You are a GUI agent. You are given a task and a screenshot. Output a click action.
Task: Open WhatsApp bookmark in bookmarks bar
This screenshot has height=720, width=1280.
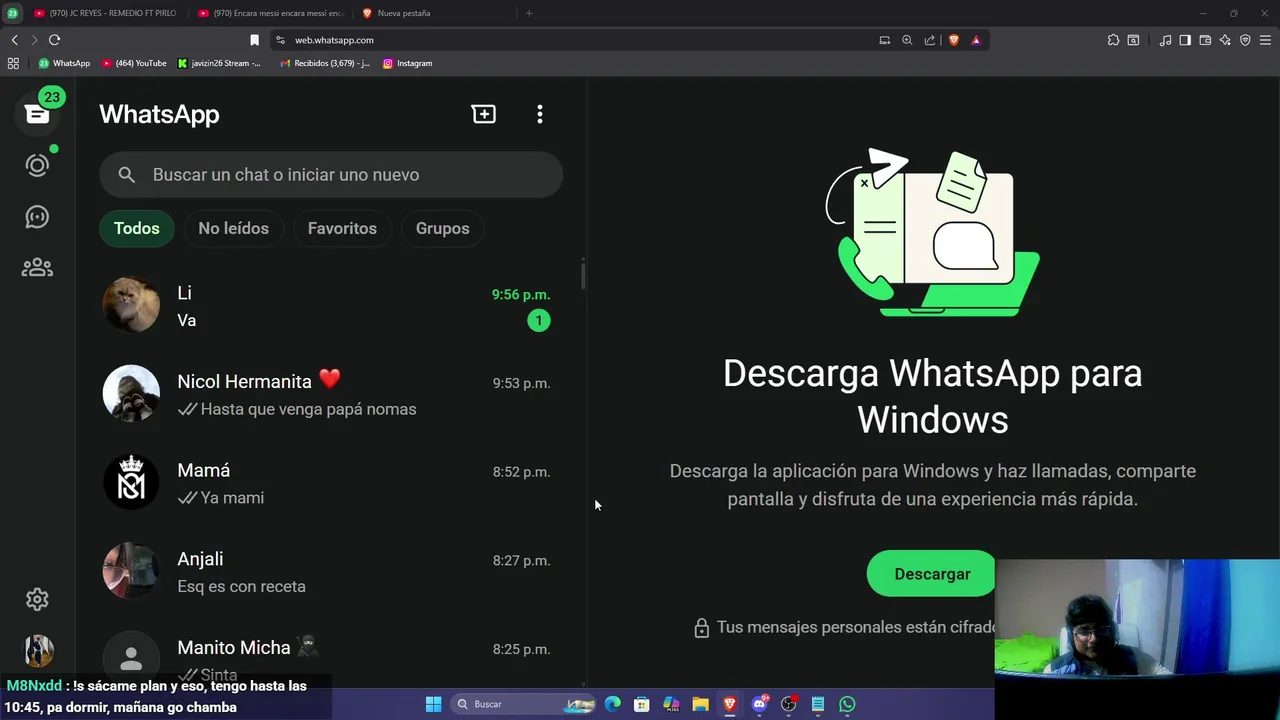(x=65, y=63)
